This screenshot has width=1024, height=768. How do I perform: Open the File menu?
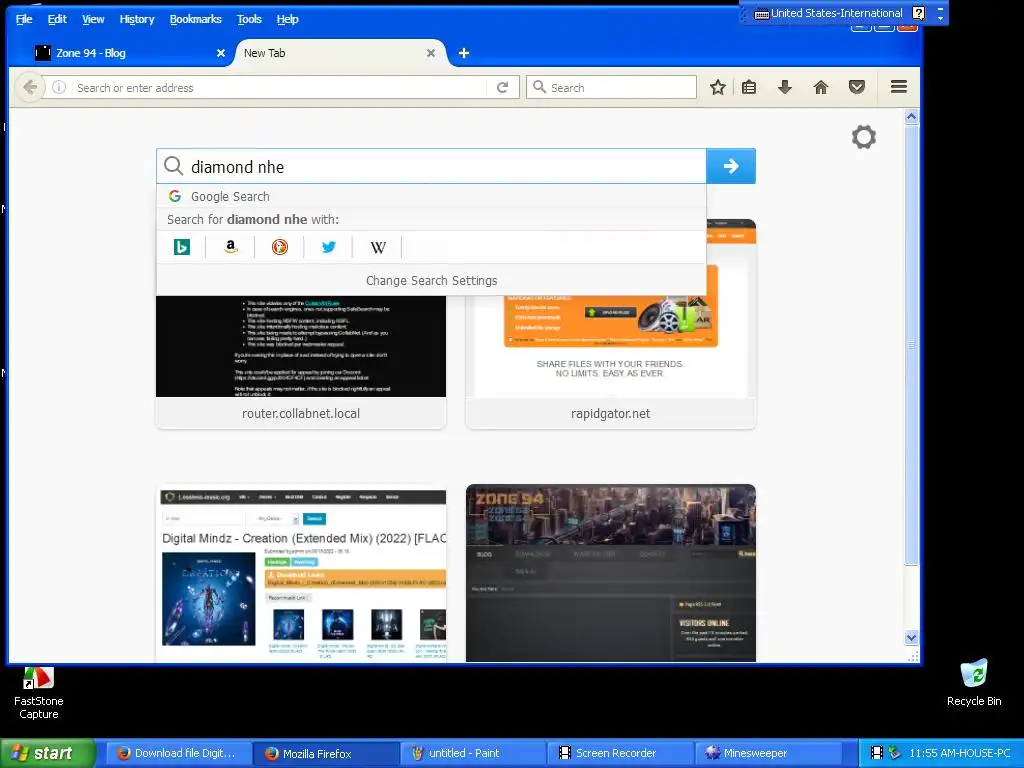pos(24,19)
